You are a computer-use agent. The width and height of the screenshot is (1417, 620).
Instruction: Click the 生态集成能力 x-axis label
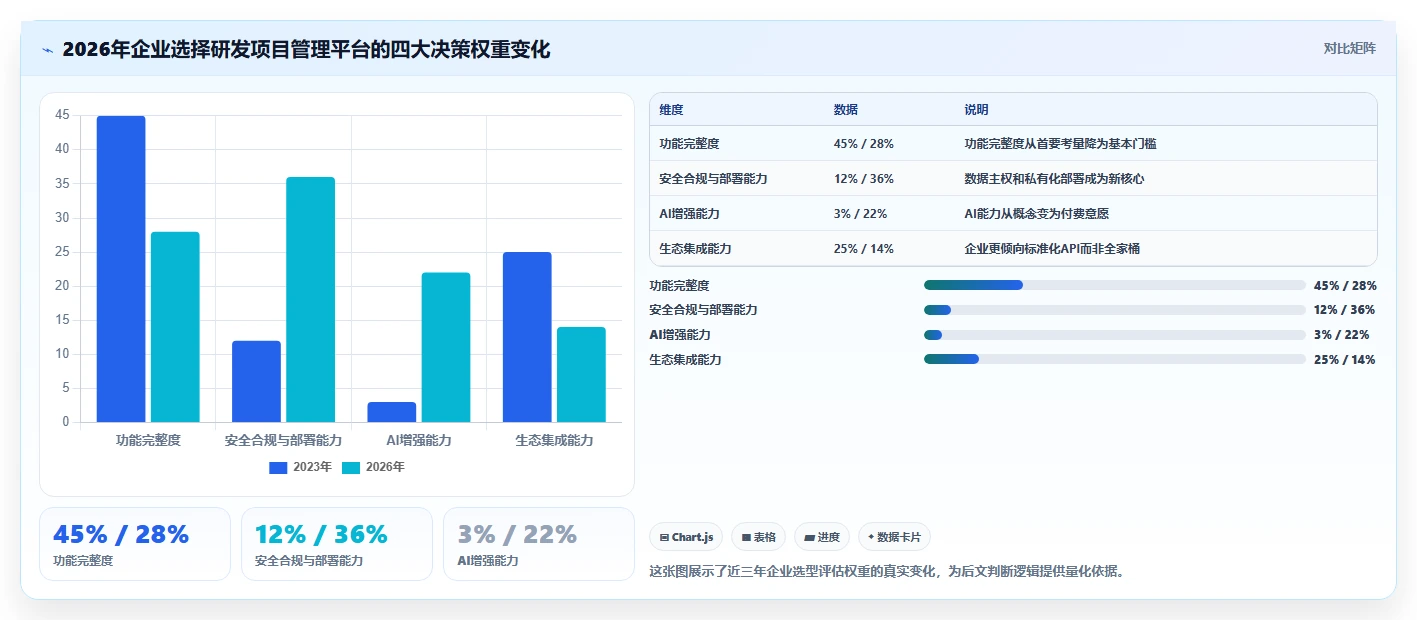[554, 440]
